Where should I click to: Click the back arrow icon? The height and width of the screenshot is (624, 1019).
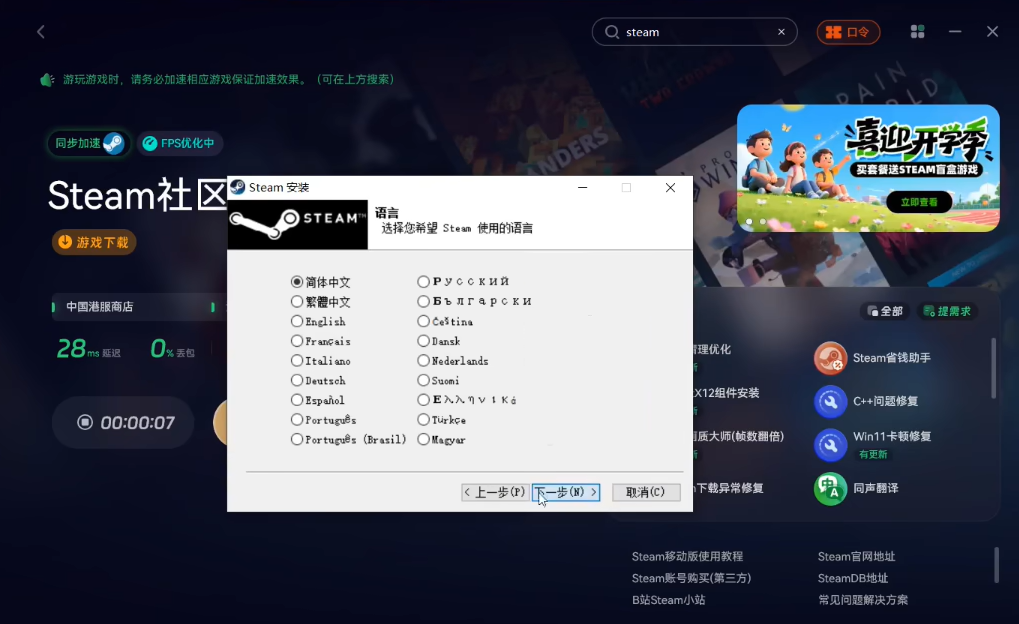[41, 32]
